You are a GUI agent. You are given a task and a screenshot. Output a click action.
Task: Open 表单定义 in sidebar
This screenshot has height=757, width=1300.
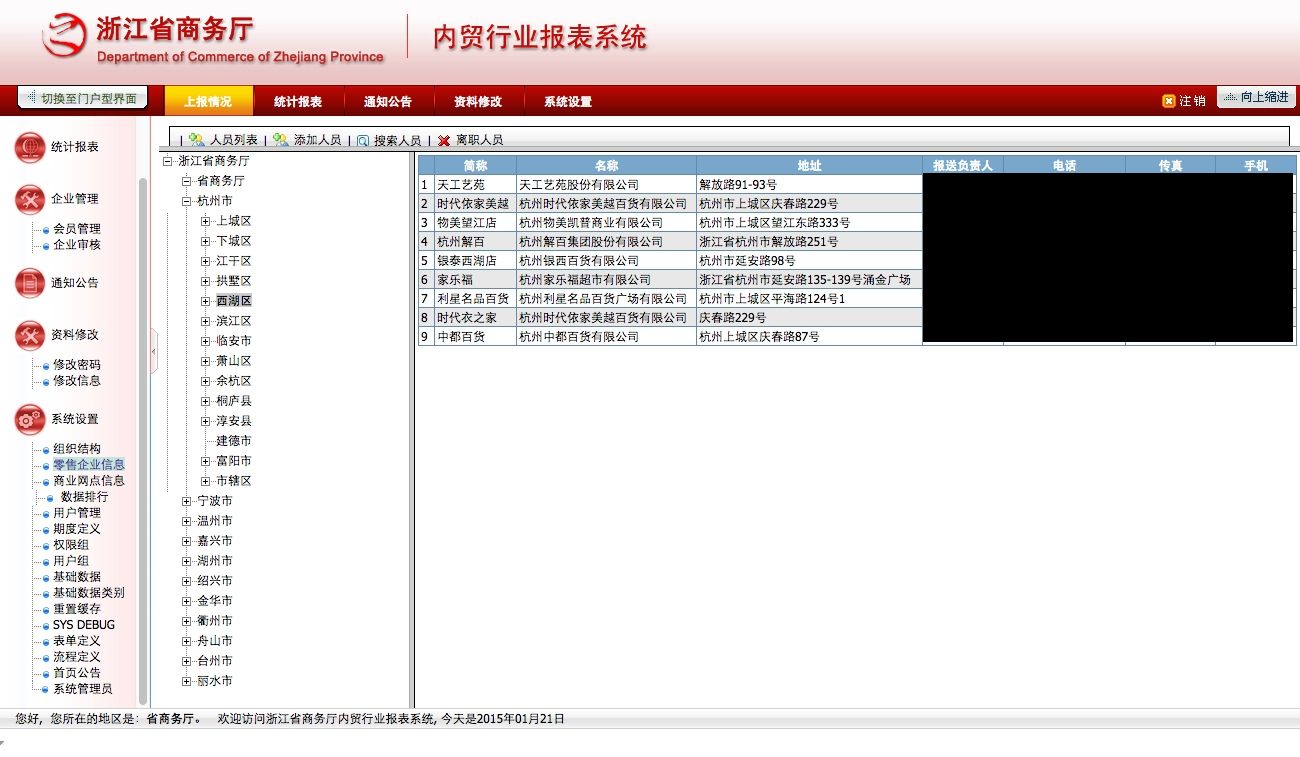[x=77, y=641]
